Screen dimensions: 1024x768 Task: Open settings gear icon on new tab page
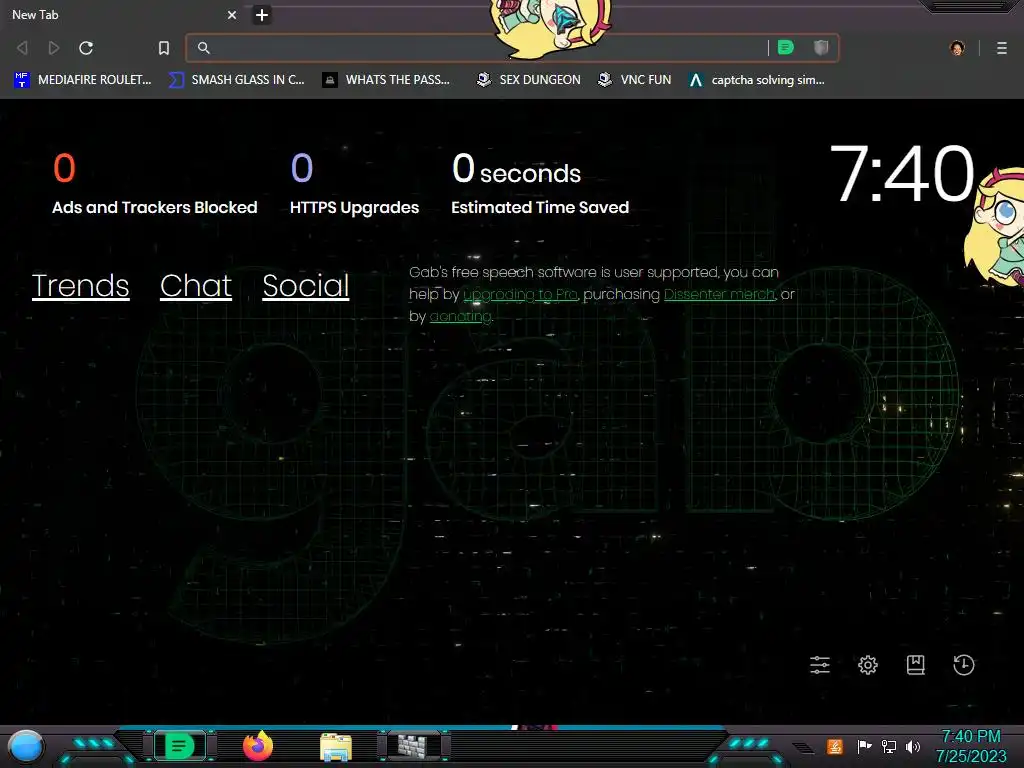click(868, 665)
